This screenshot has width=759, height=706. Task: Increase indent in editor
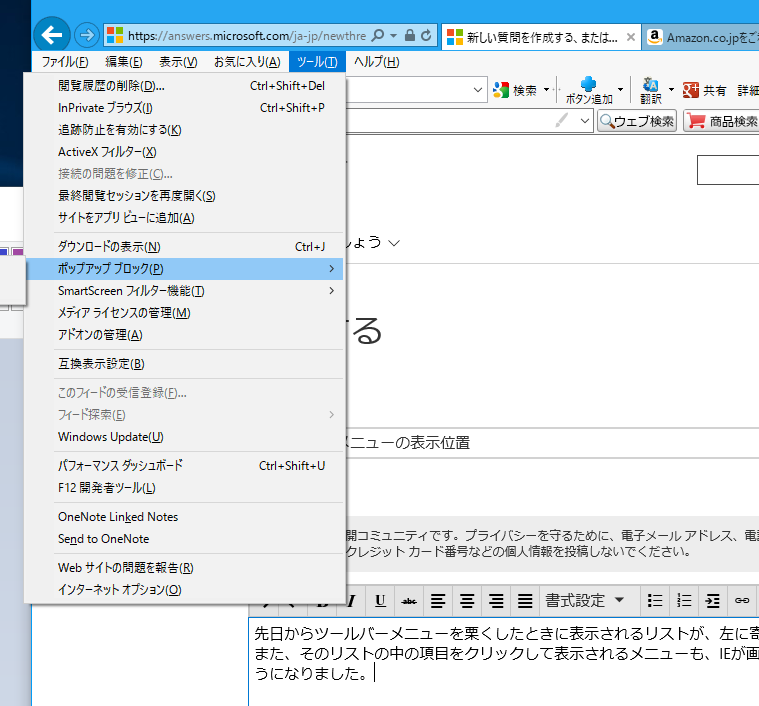pyautogui.click(x=713, y=601)
